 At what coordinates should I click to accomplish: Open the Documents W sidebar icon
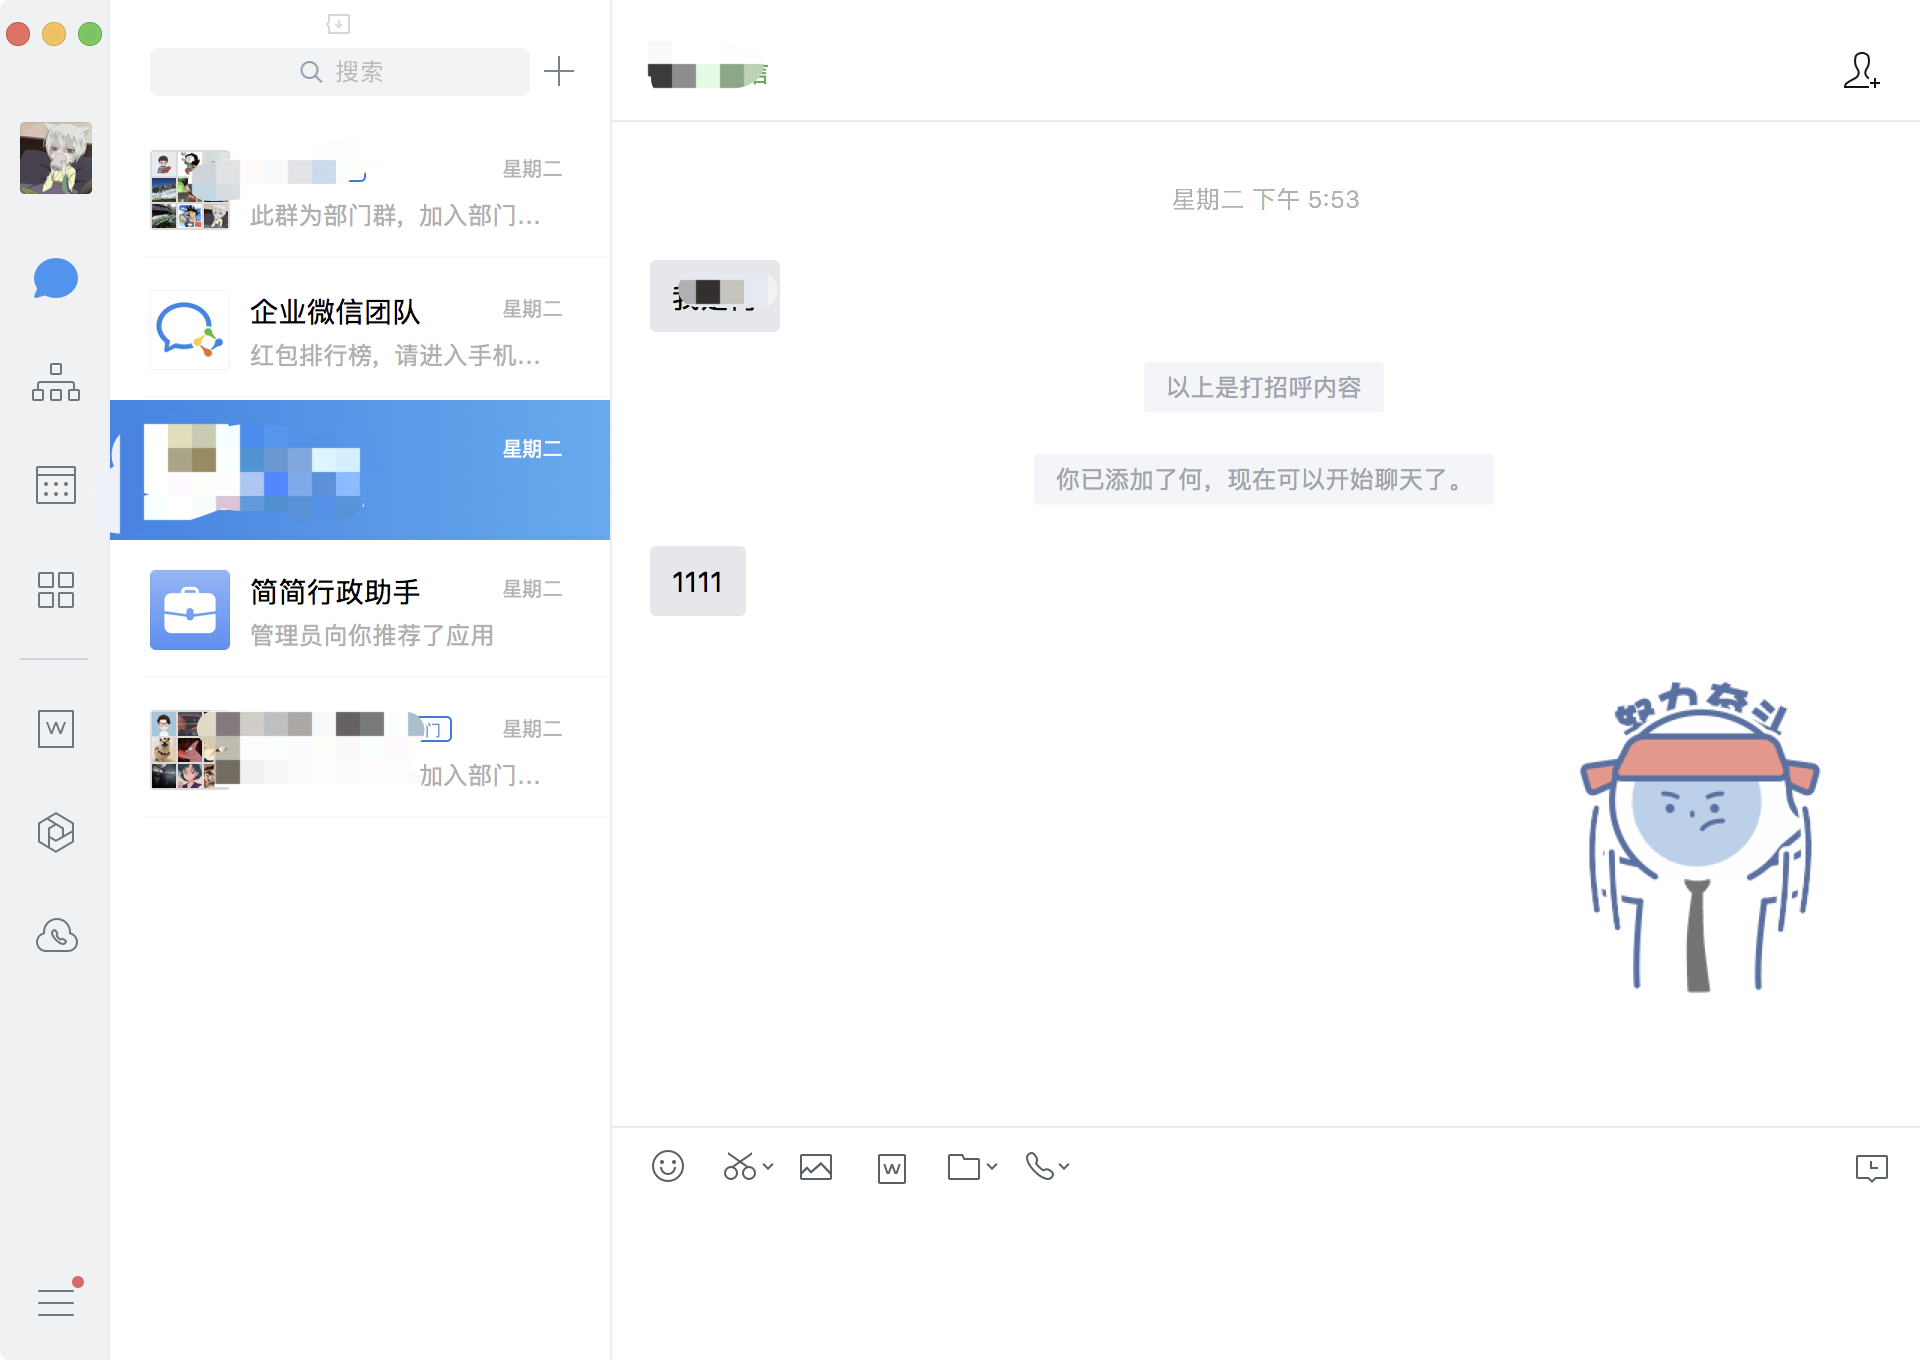tap(55, 728)
